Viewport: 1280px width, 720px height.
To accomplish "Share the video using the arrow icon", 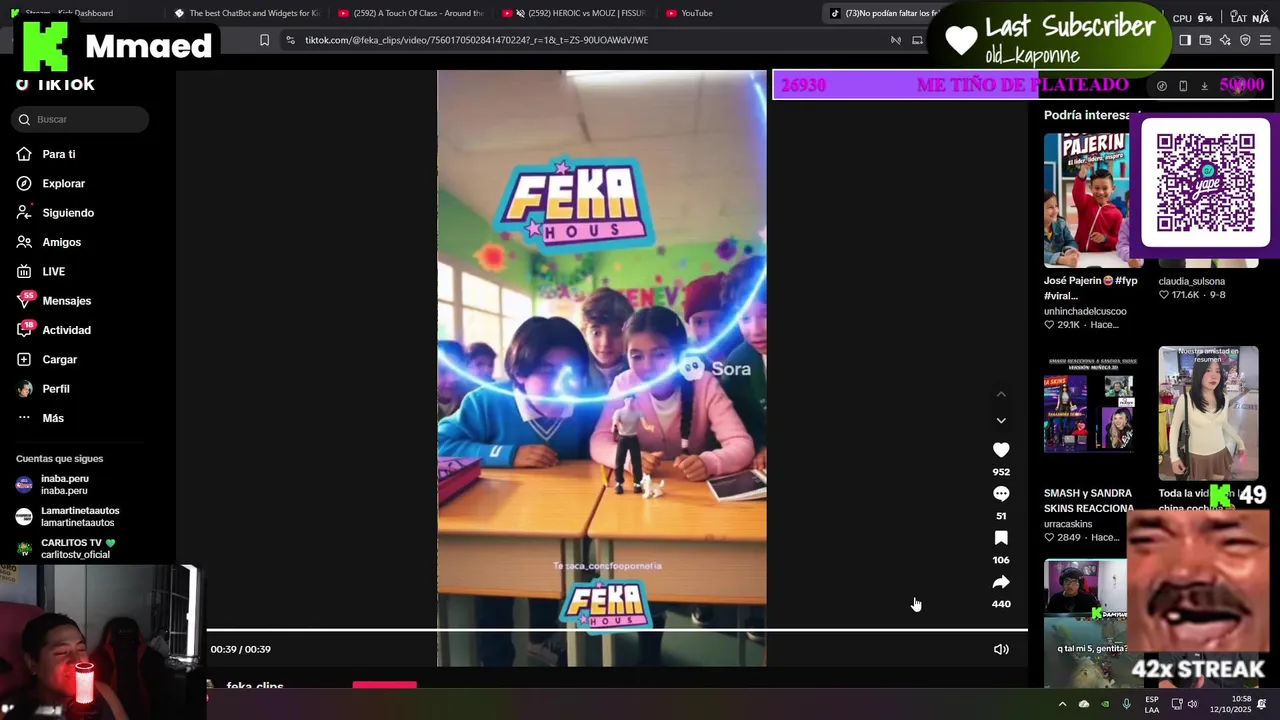I will 1001,582.
